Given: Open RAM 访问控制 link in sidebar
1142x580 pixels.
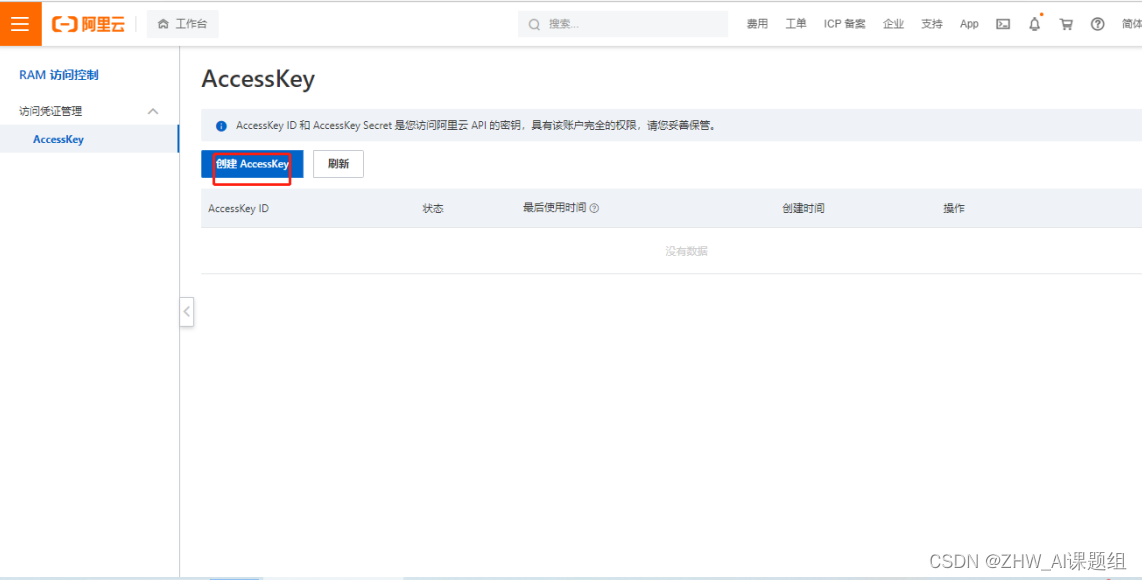Looking at the screenshot, I should click(x=59, y=74).
